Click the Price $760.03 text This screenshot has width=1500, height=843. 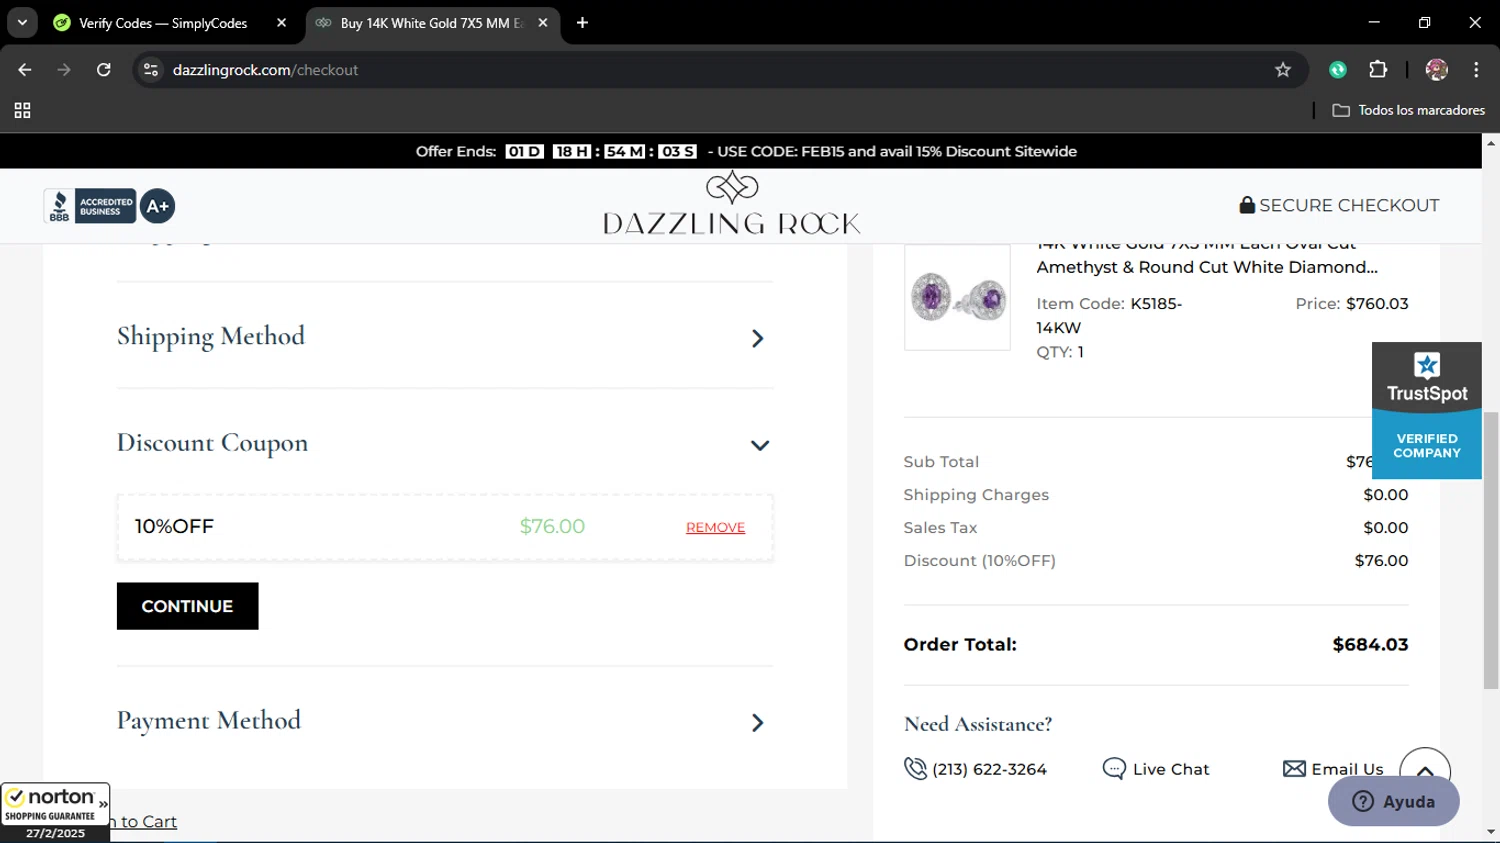(1352, 304)
